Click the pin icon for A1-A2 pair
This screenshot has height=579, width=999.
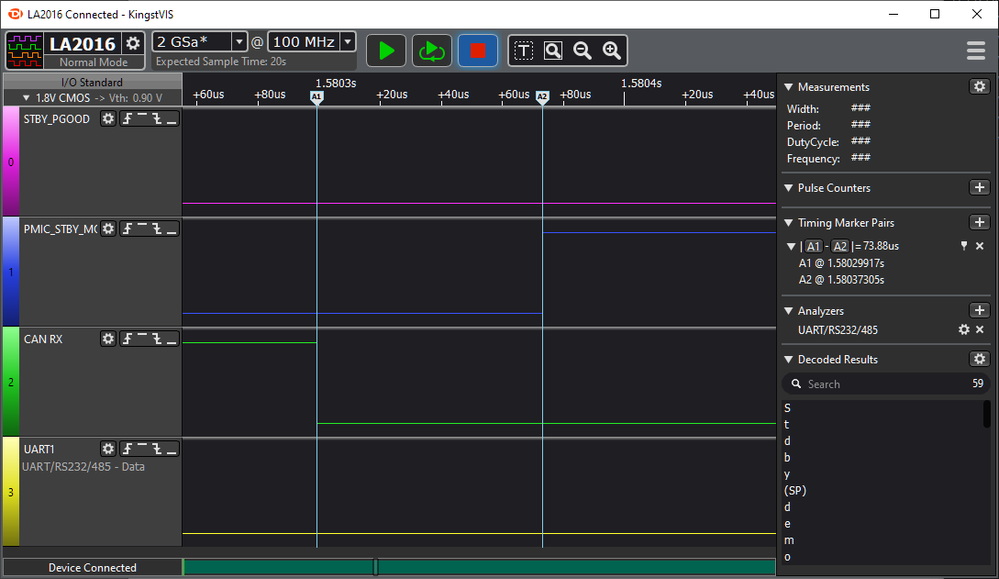tap(964, 246)
